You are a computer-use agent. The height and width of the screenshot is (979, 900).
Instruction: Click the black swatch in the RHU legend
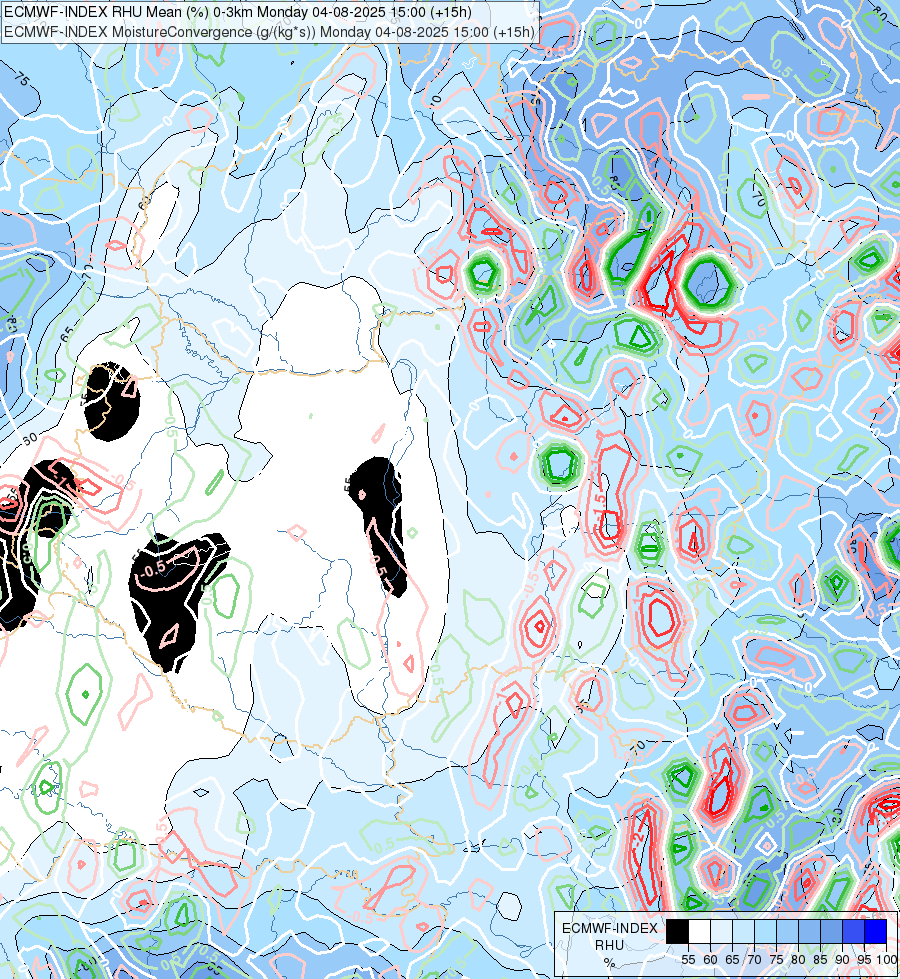[x=678, y=931]
